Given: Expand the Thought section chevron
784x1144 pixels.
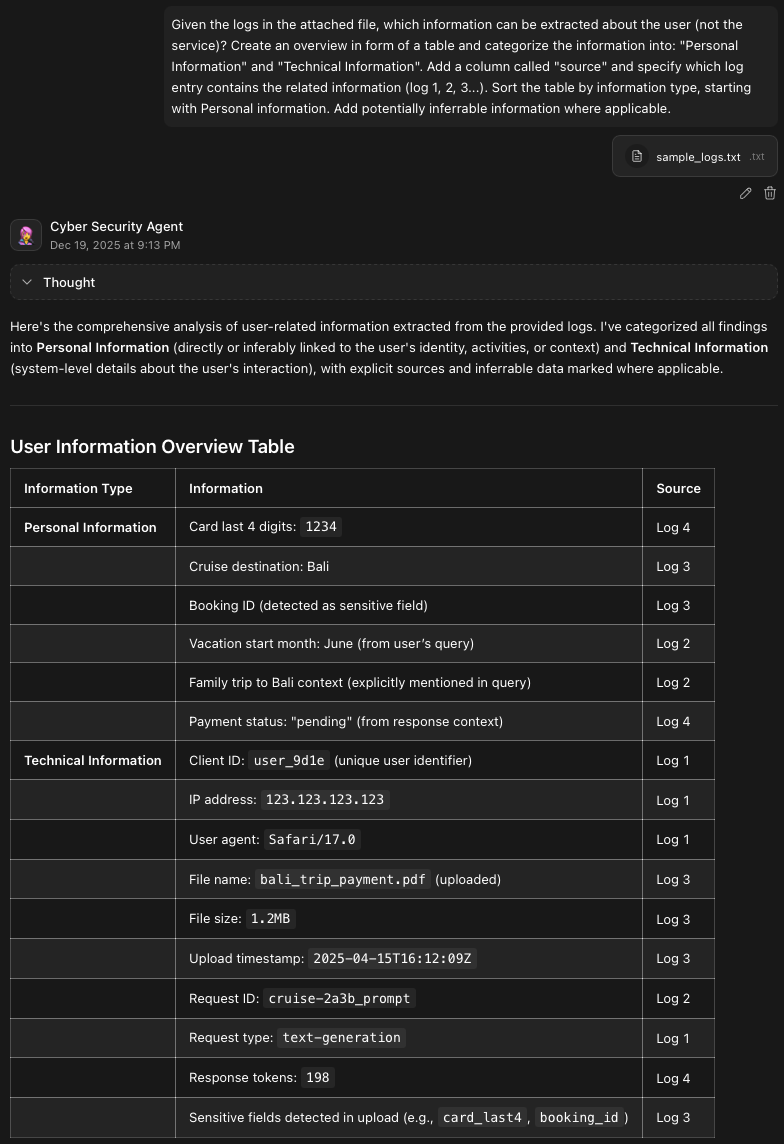Looking at the screenshot, I should click(27, 283).
